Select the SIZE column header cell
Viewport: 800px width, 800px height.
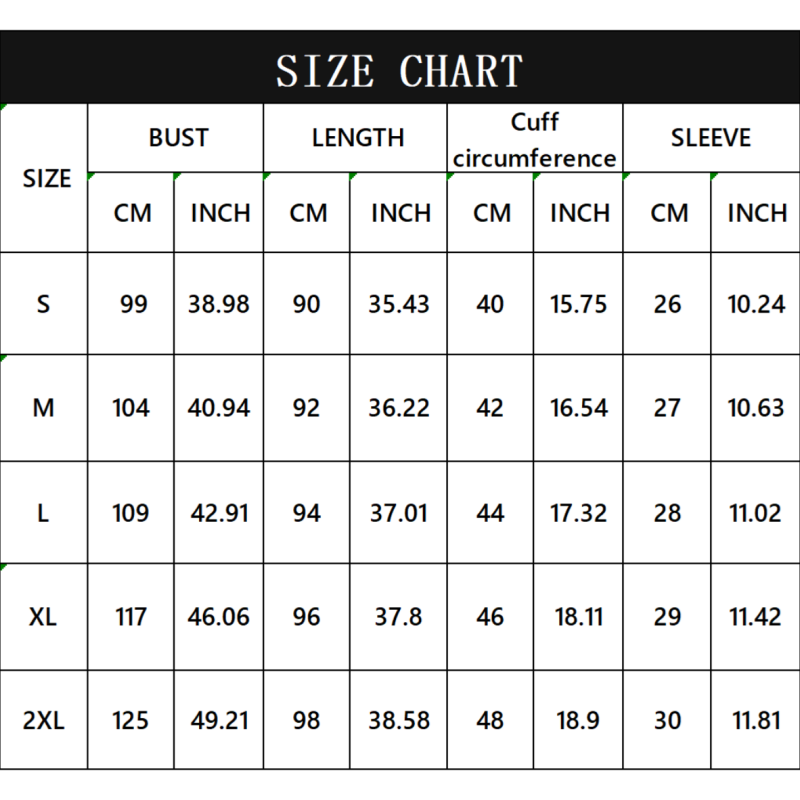point(46,178)
